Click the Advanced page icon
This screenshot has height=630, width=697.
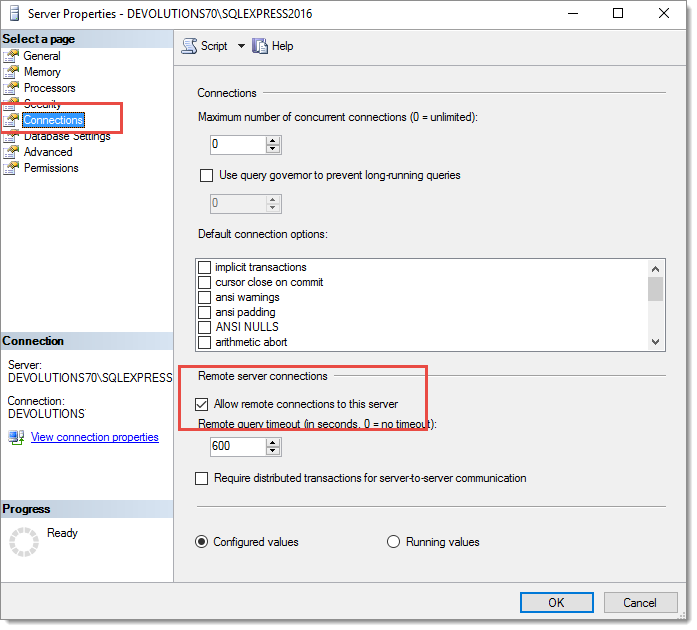point(11,152)
